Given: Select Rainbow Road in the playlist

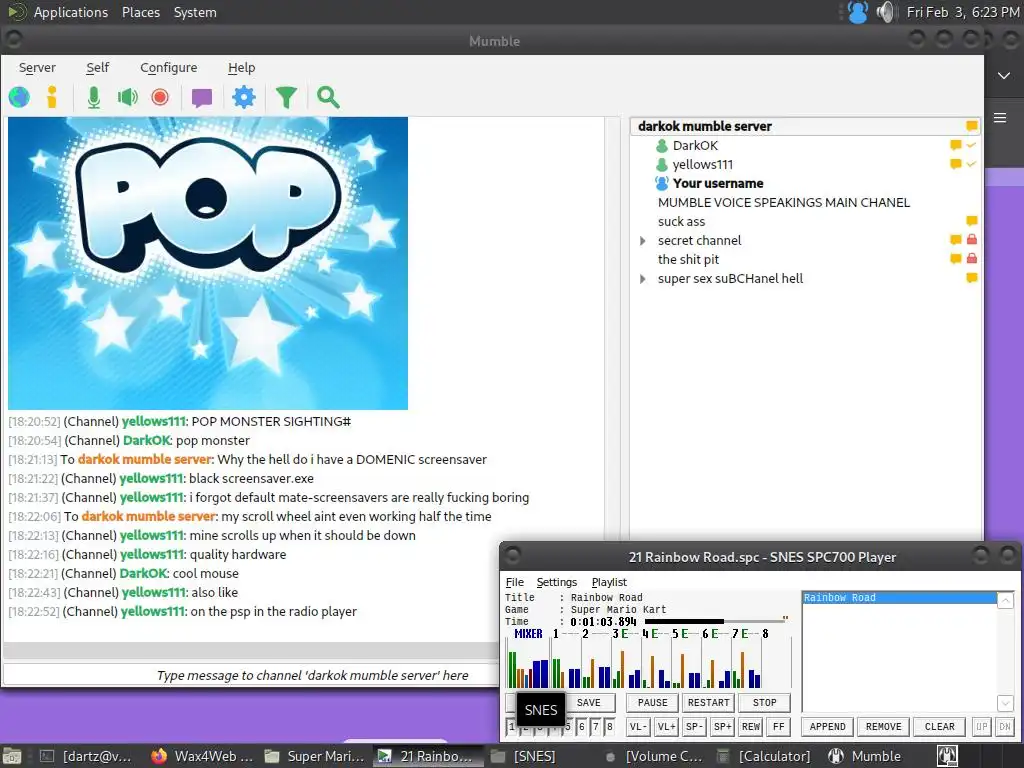Looking at the screenshot, I should (x=899, y=598).
